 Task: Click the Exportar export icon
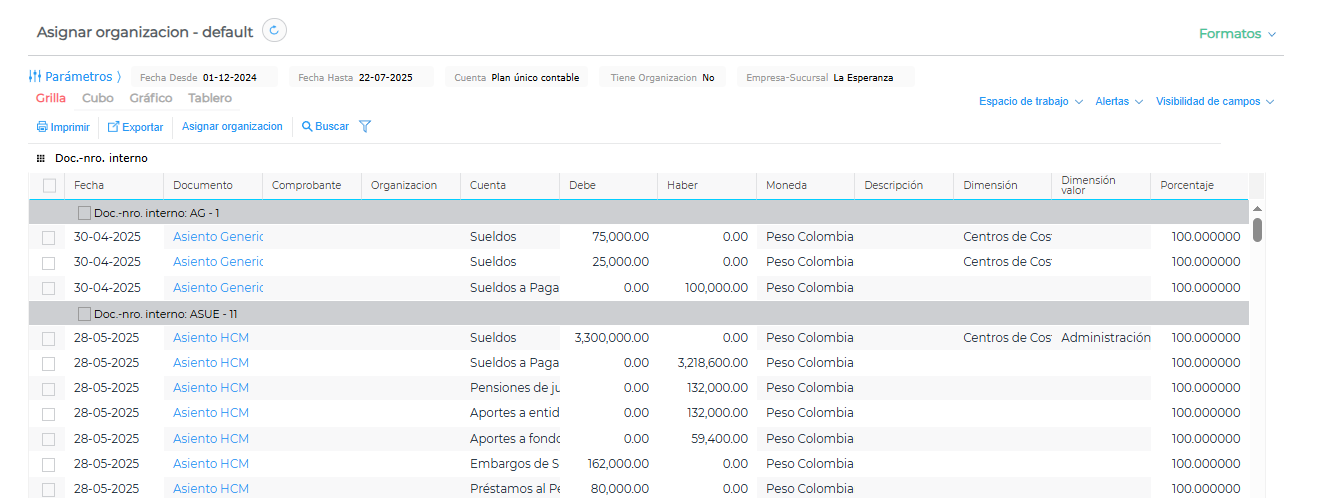click(x=113, y=127)
